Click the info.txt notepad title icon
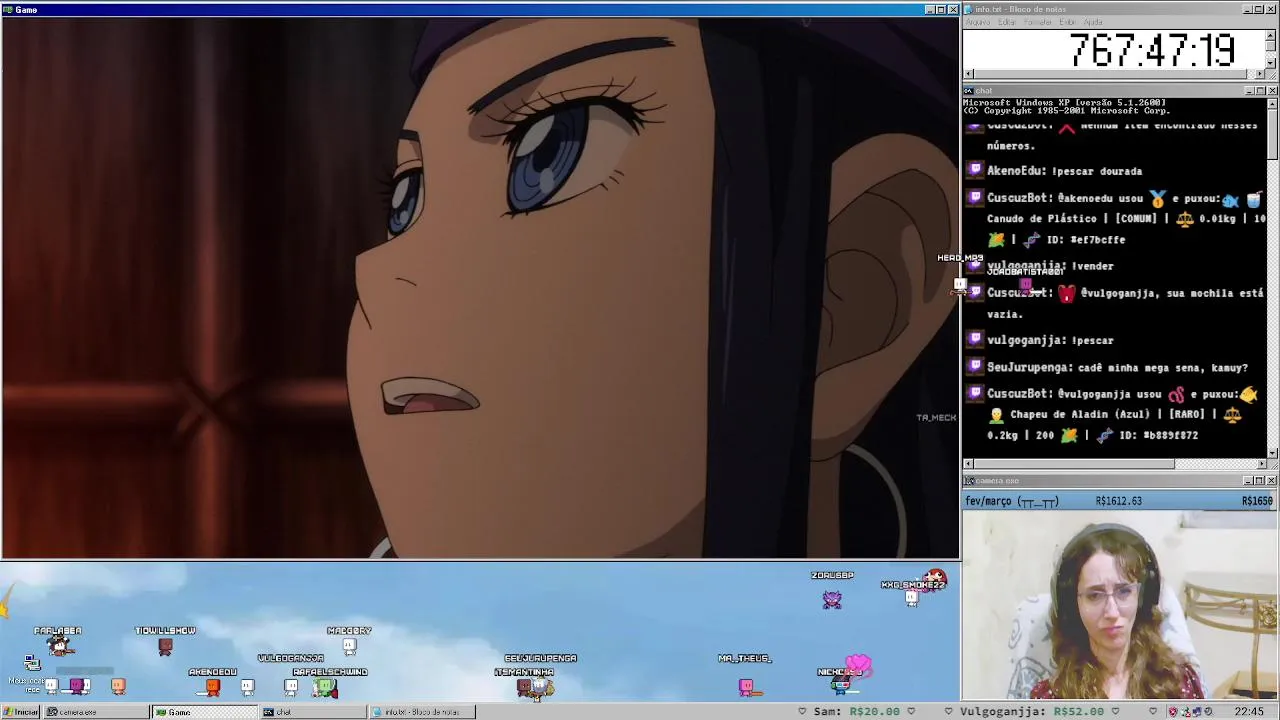 pos(968,9)
